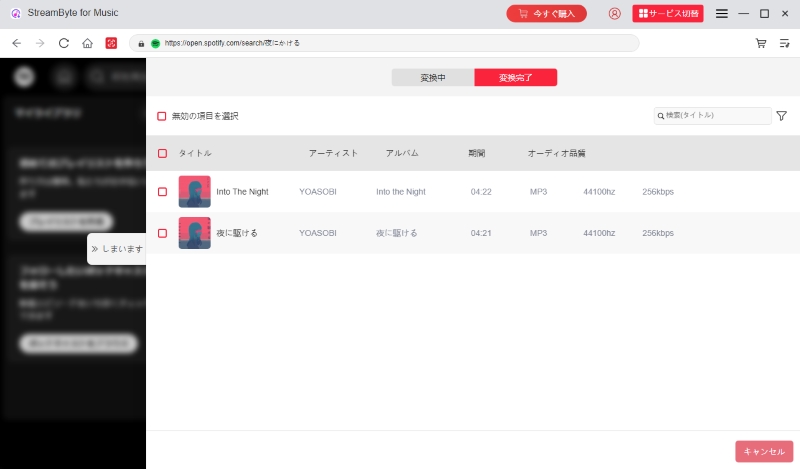Click the StreamByte app logo

16,13
